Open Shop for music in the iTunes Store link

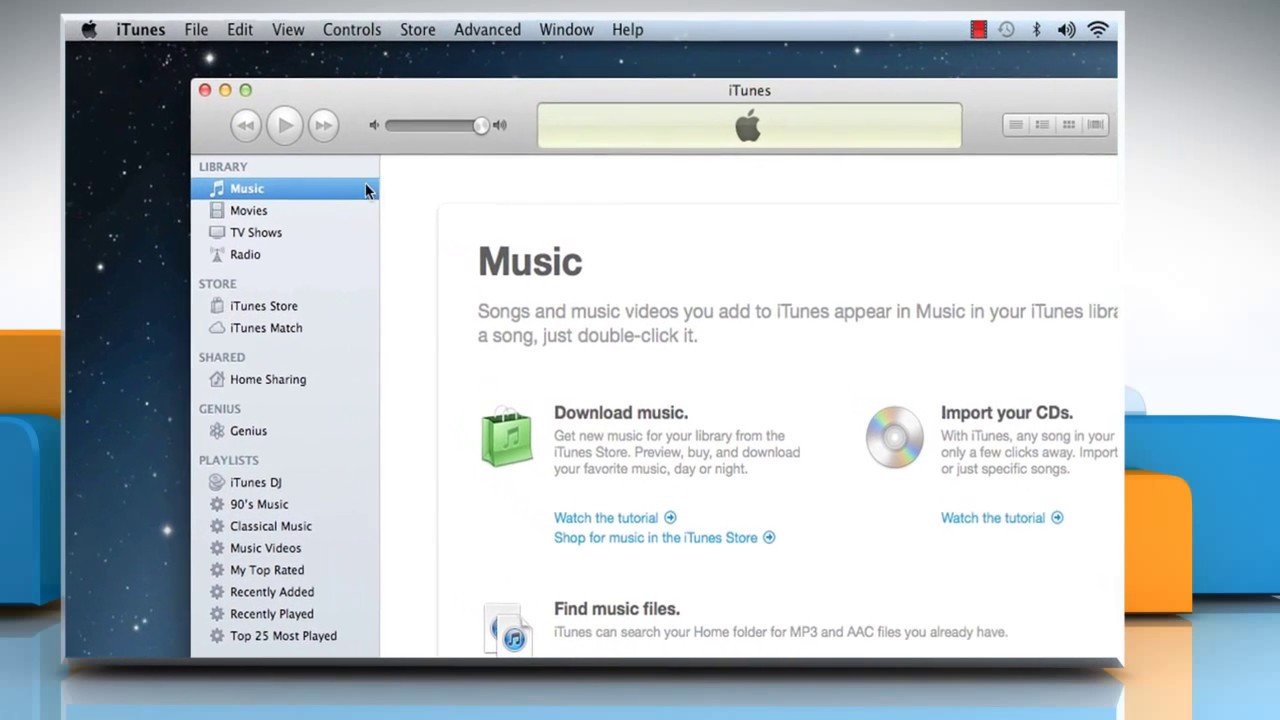click(x=665, y=538)
